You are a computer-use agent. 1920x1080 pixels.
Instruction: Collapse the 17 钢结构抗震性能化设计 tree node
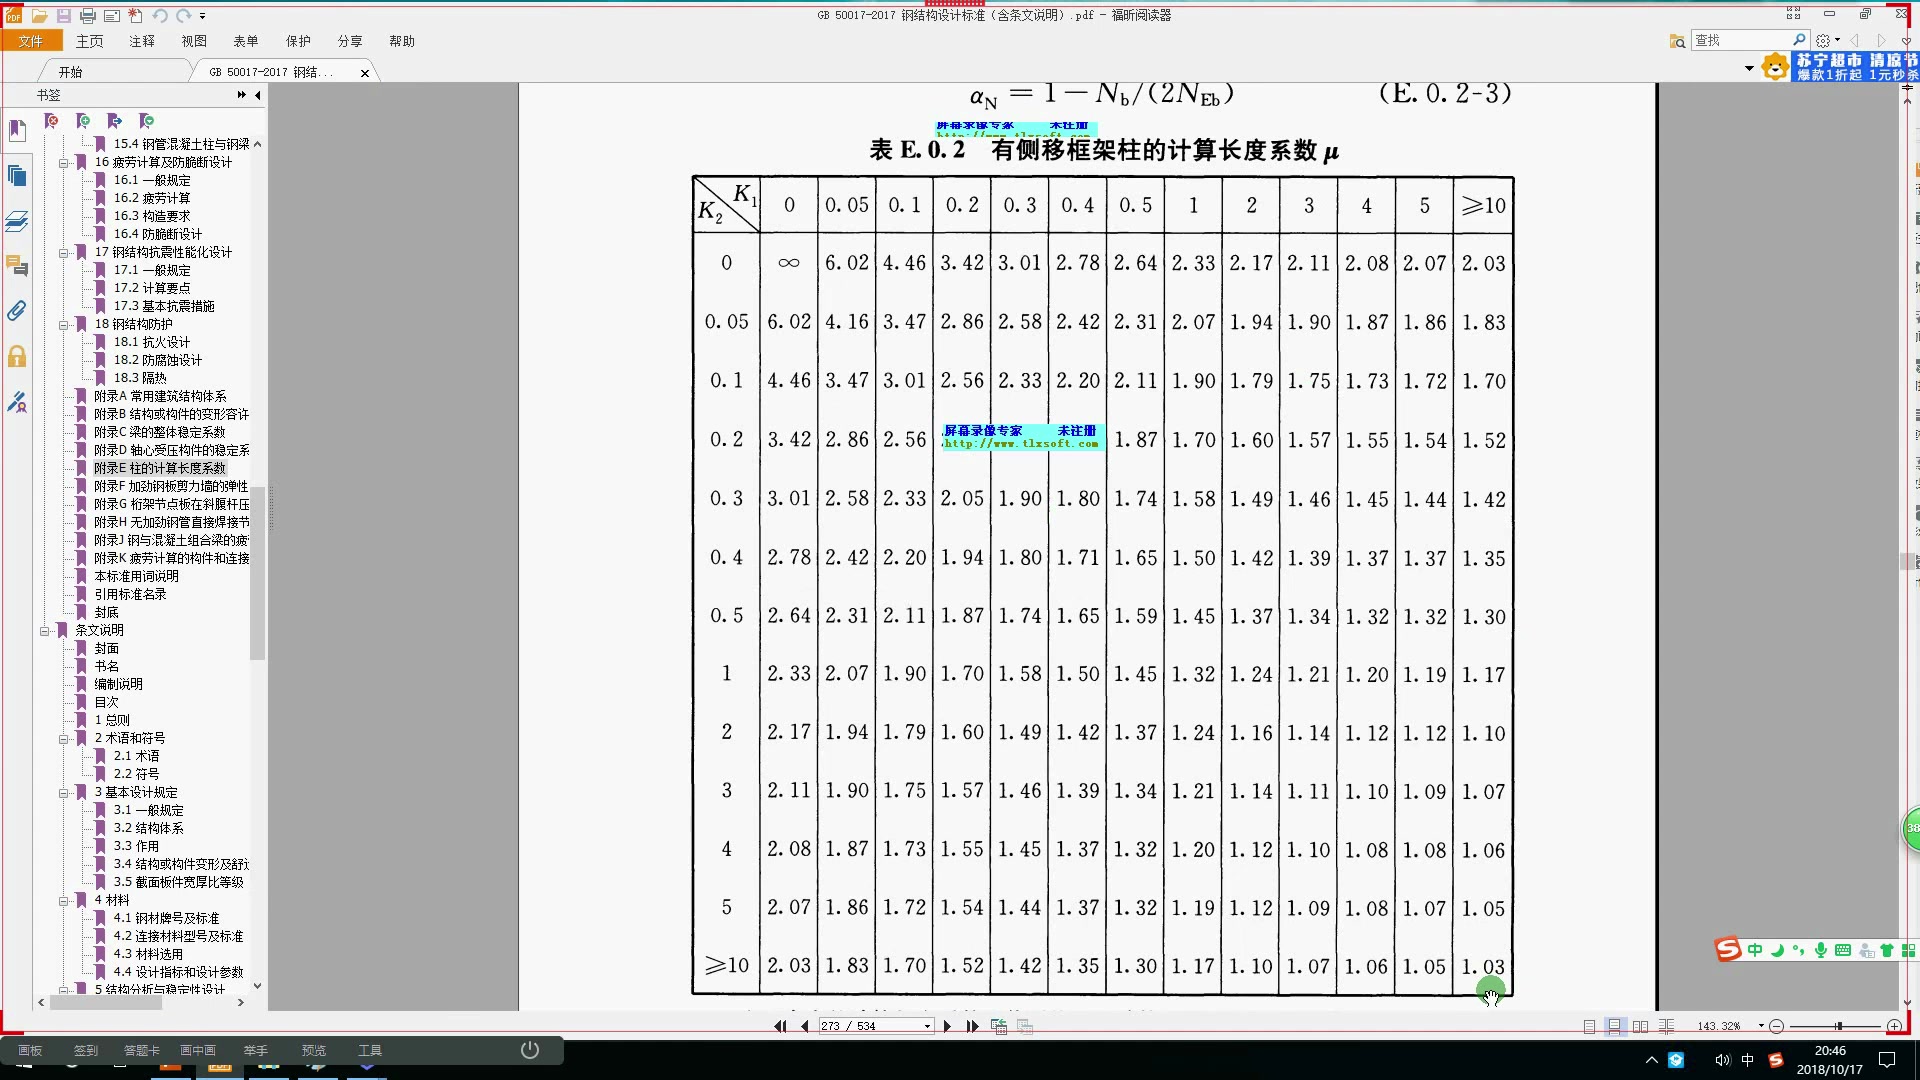coord(63,252)
